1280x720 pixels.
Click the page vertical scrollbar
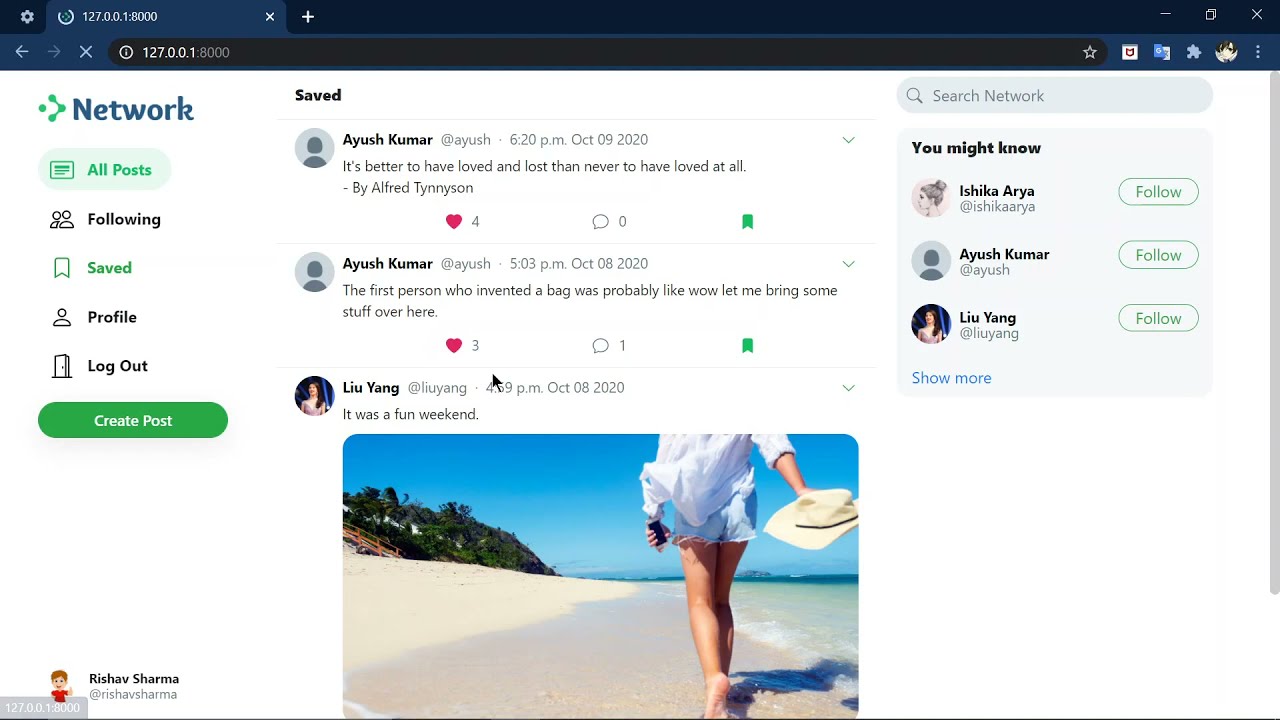tap(1274, 335)
